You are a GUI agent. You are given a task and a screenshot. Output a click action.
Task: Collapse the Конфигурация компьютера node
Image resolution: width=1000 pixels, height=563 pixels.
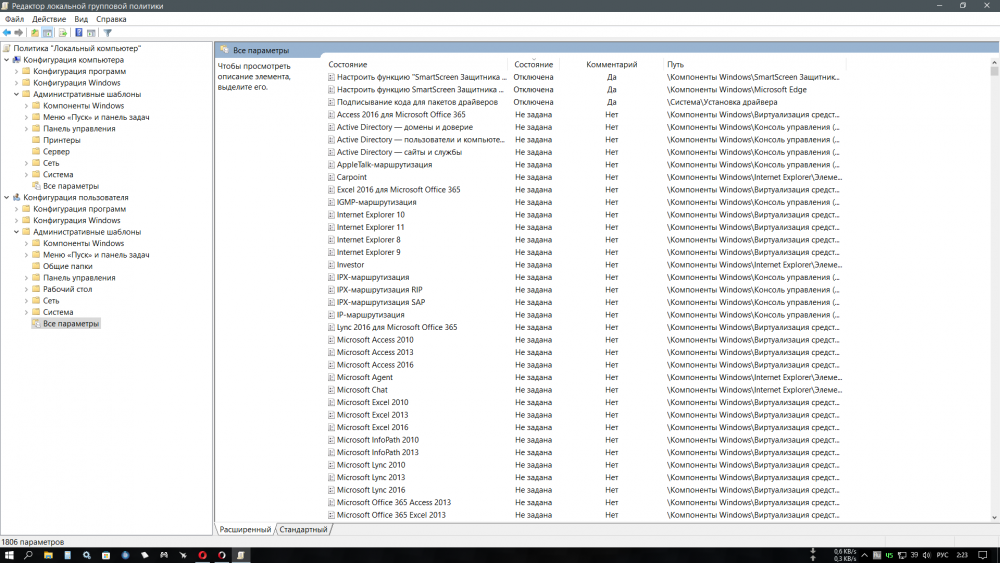(7, 60)
